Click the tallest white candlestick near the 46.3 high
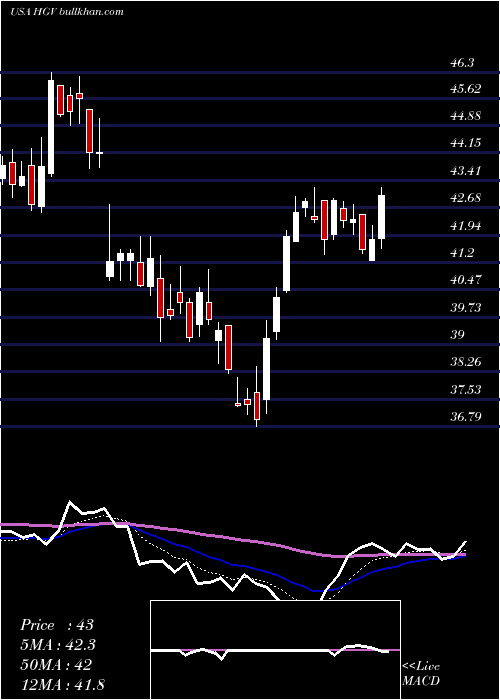Viewport: 500px width, 700px height. tap(51, 124)
